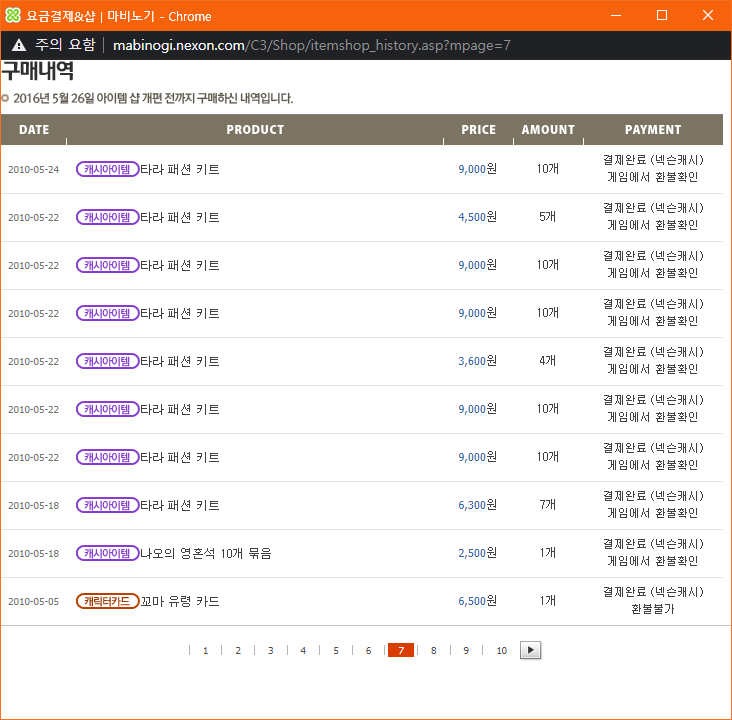Open page 2 of purchase history

tap(238, 650)
